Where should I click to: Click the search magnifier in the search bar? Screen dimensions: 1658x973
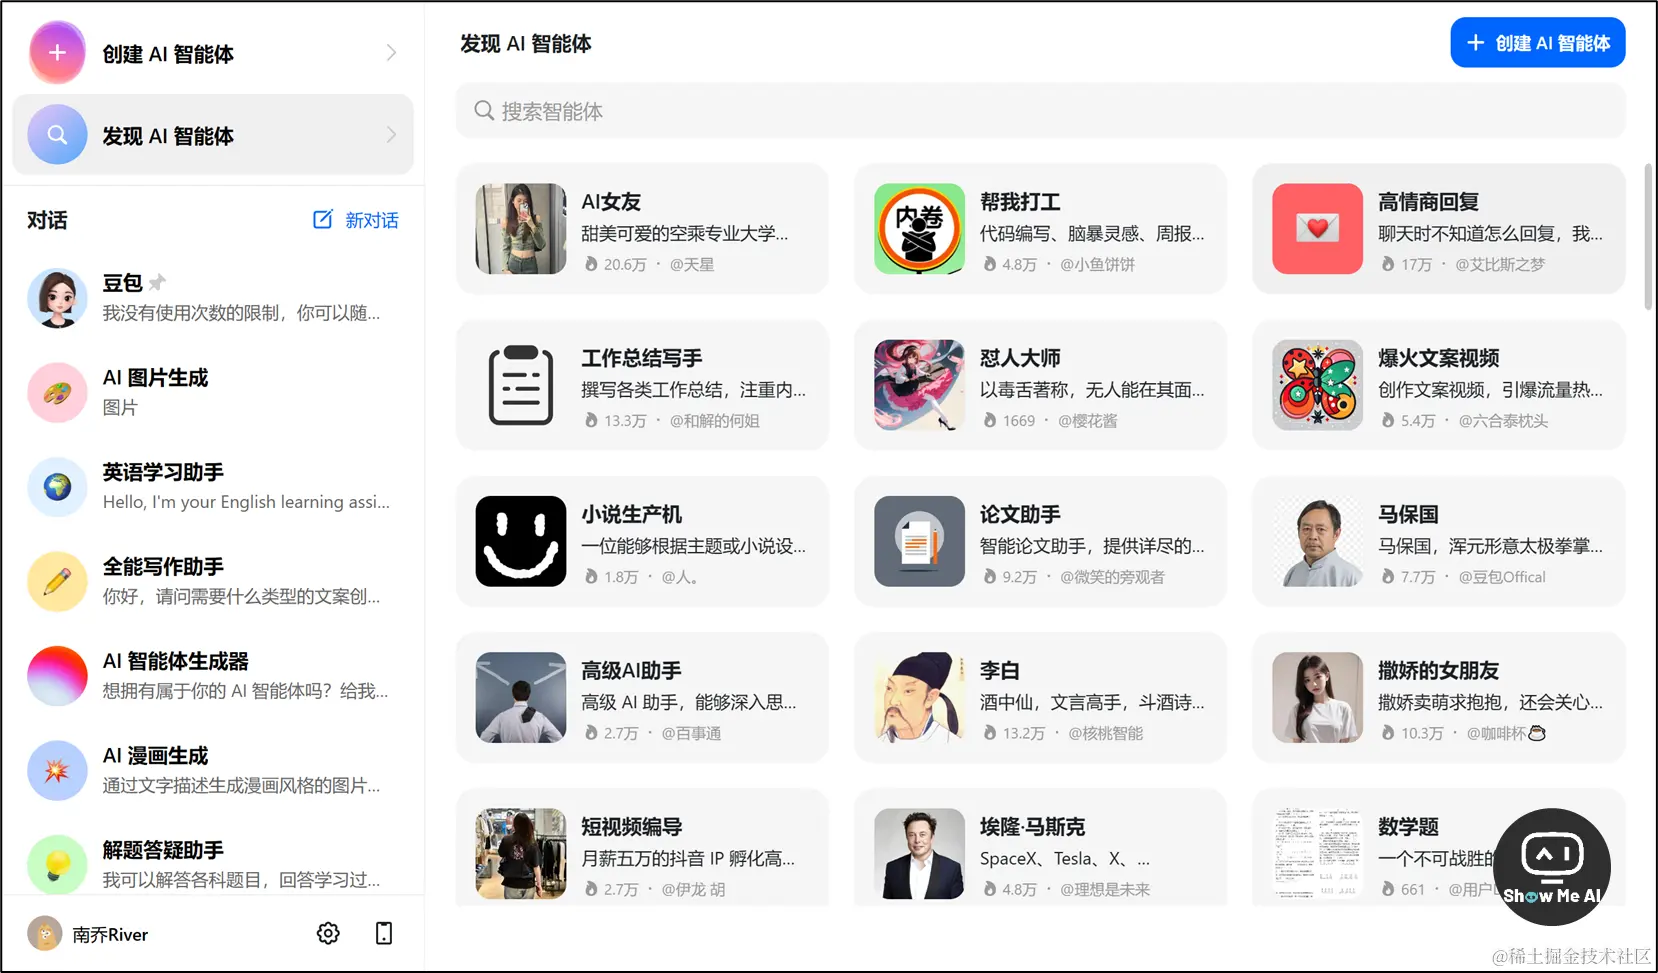coord(484,111)
